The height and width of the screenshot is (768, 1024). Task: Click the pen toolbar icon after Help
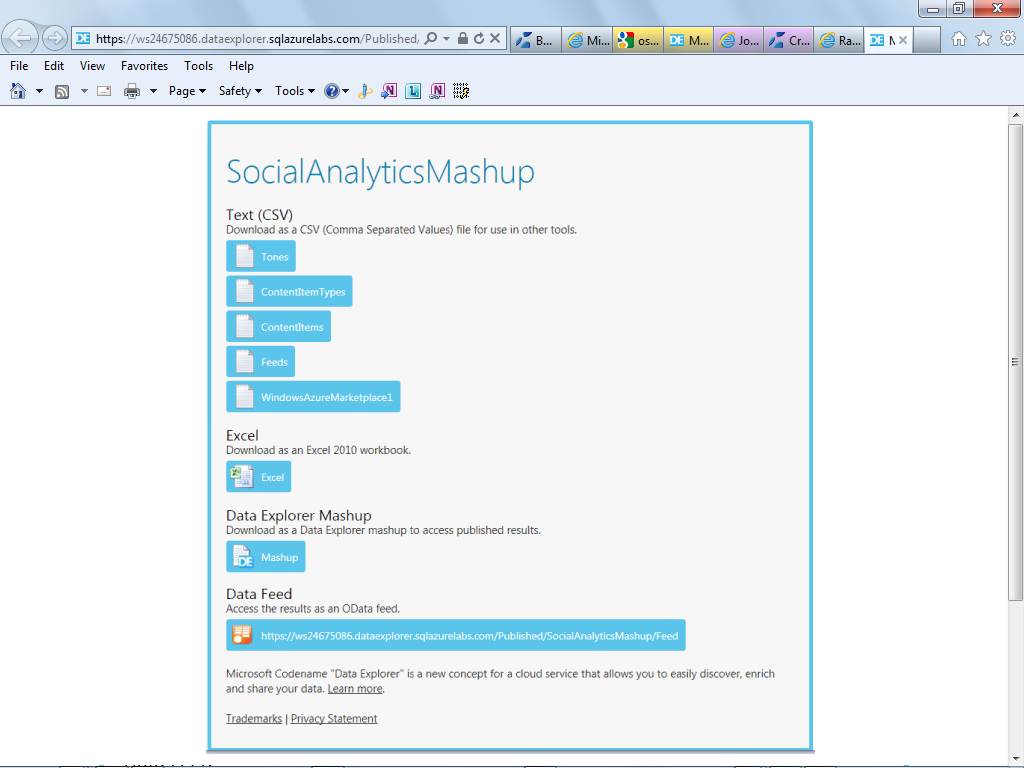point(365,91)
